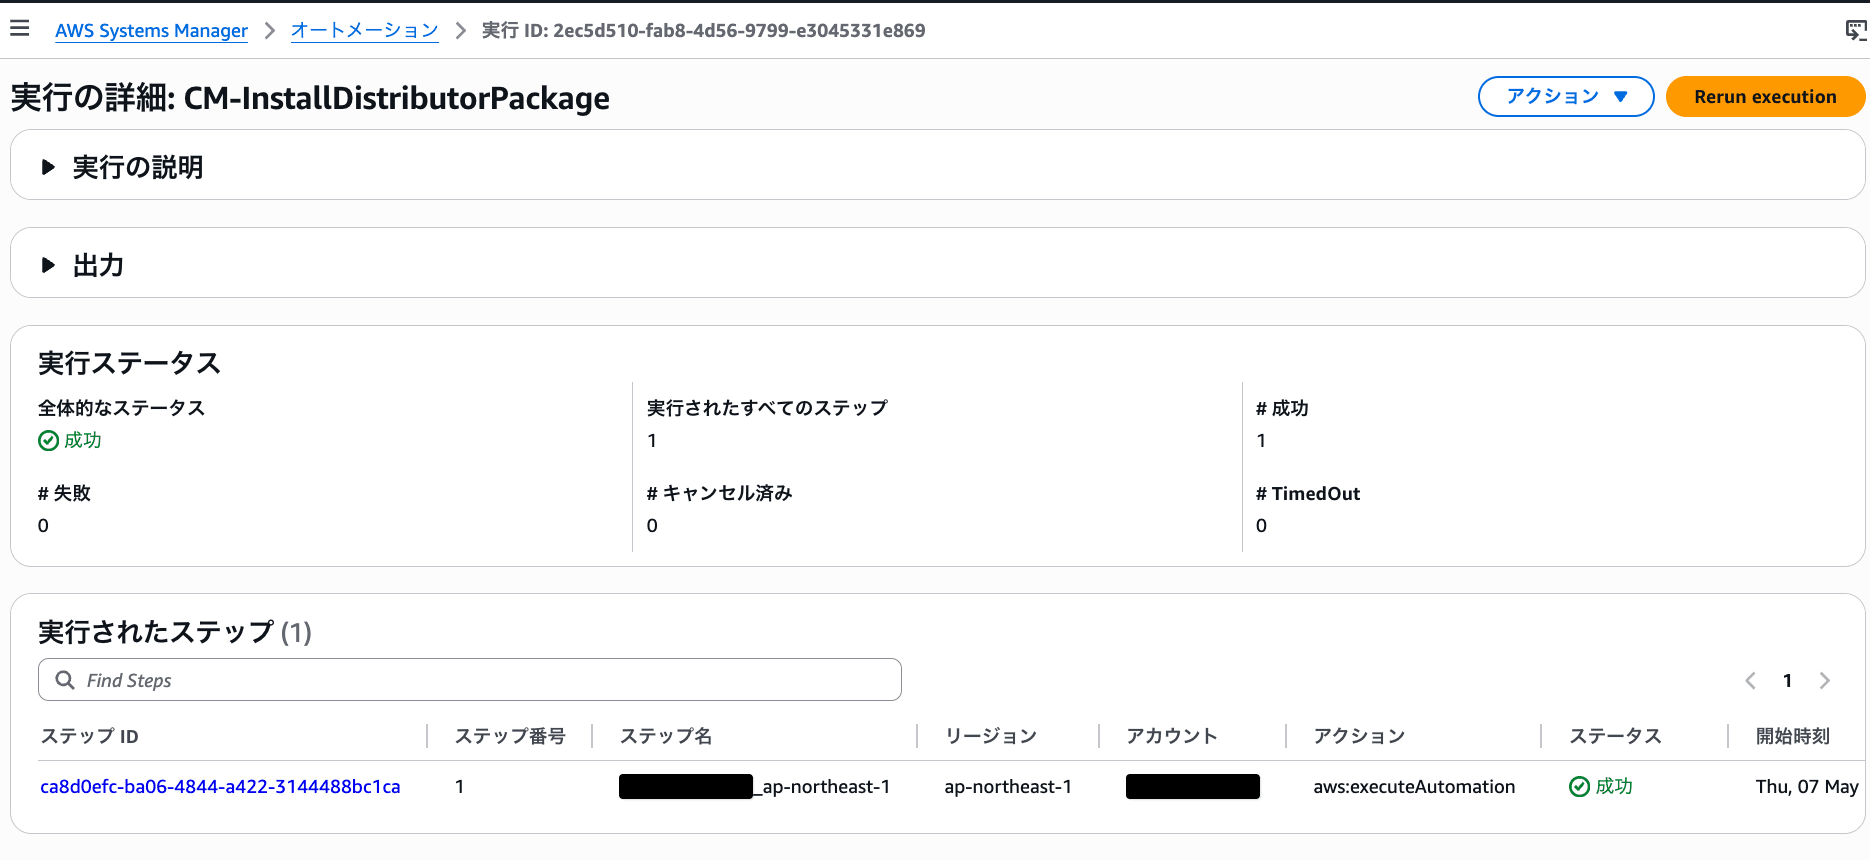Open the オートメーション breadcrumb link
Viewport: 1870px width, 860px height.
point(365,30)
